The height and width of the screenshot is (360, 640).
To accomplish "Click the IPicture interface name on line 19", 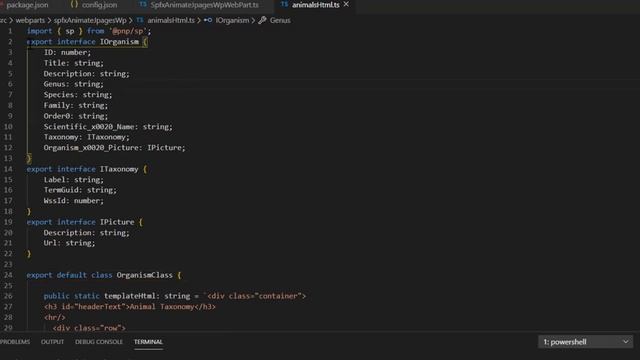I will click(x=117, y=222).
